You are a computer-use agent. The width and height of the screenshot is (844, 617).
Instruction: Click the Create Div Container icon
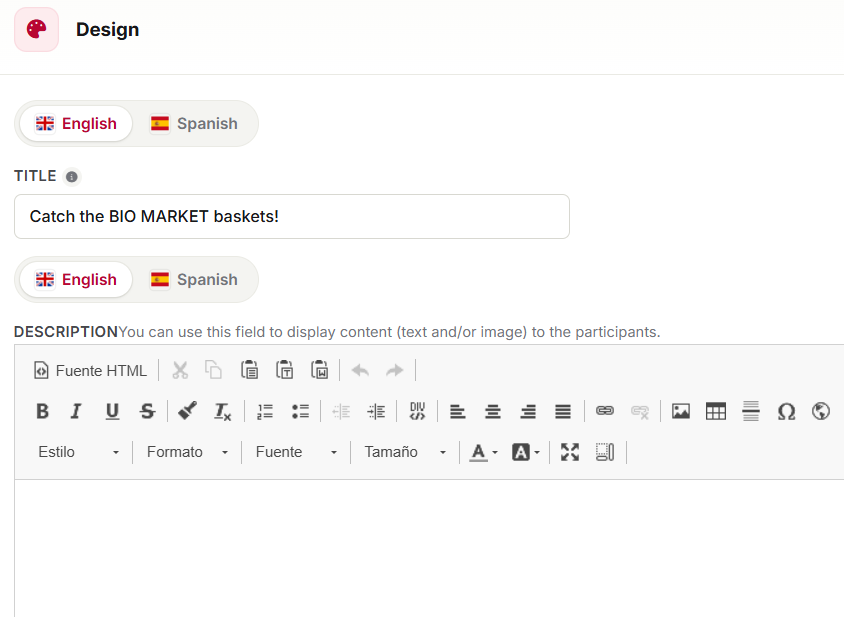(417, 412)
